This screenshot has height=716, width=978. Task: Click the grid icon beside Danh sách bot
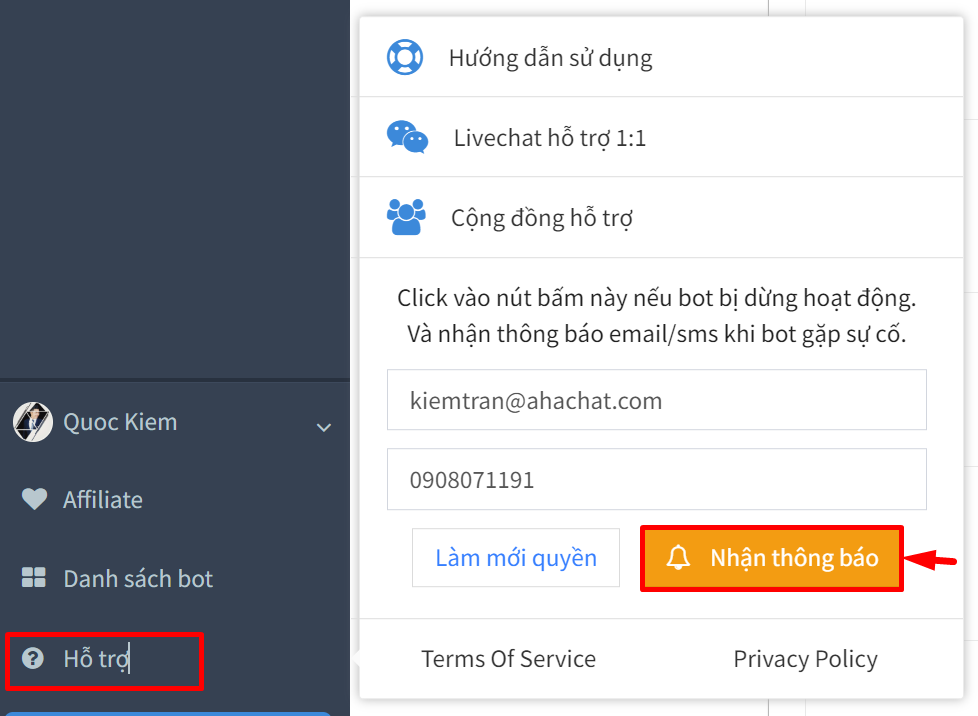(34, 578)
